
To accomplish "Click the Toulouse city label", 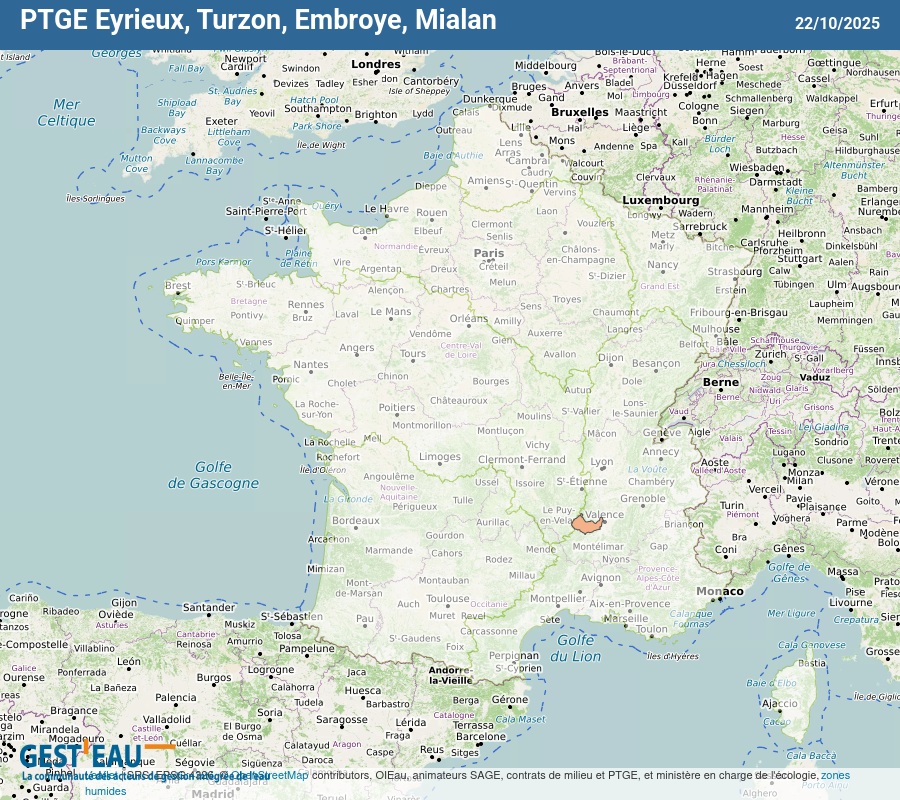I will pos(447,598).
